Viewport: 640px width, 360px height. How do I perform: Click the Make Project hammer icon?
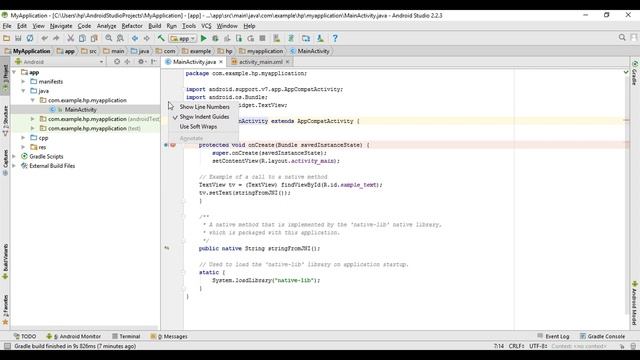click(x=161, y=38)
